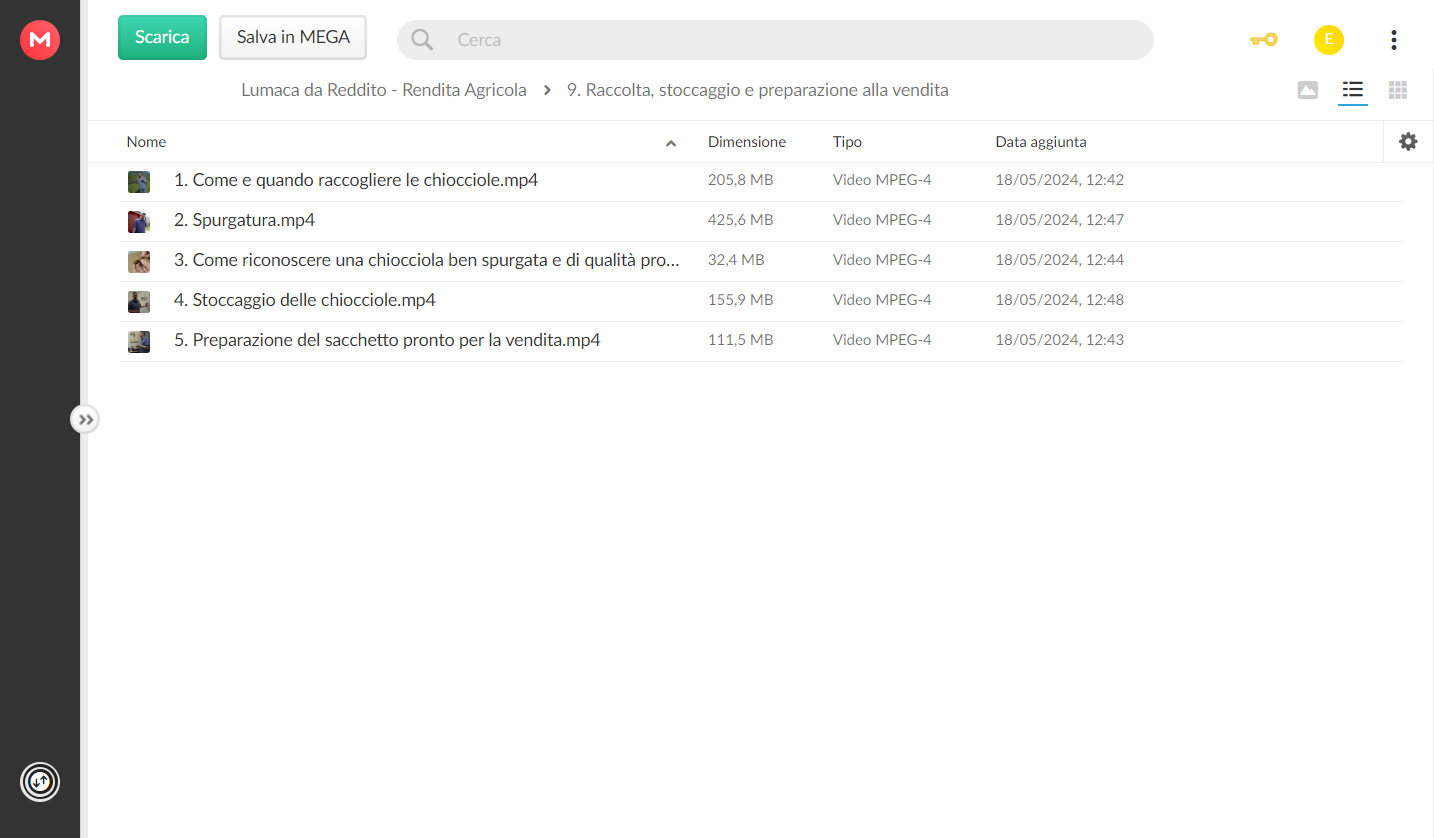Open the recovery key icon
The width and height of the screenshot is (1434, 838).
pyautogui.click(x=1263, y=40)
